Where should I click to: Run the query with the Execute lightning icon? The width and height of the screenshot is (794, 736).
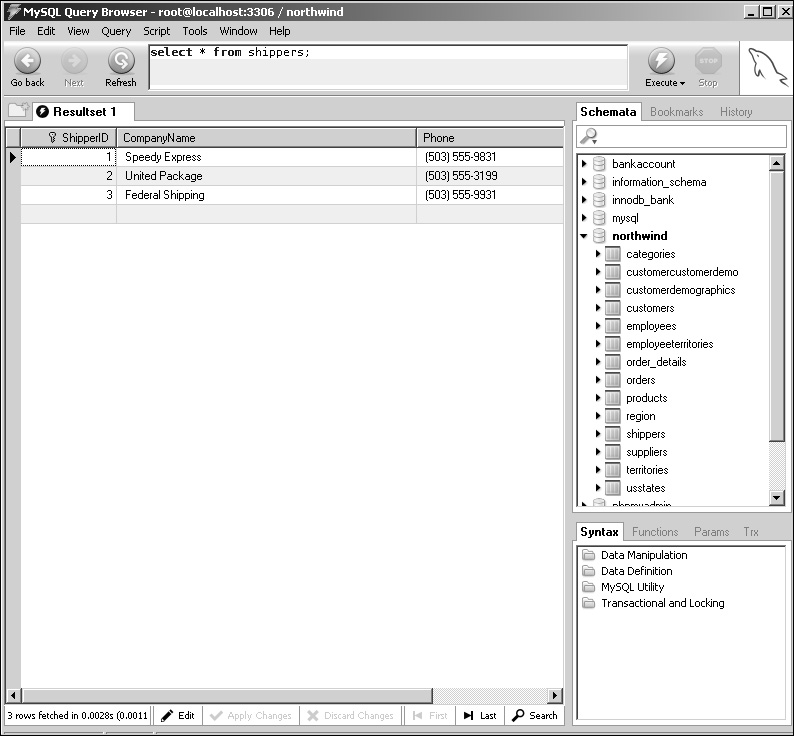661,61
